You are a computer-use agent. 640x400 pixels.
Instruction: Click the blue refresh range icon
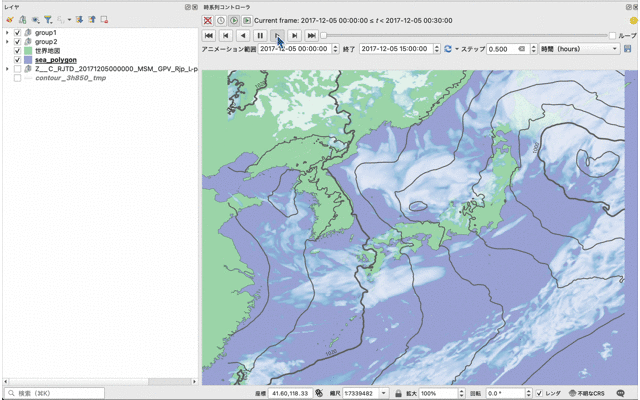(x=448, y=49)
